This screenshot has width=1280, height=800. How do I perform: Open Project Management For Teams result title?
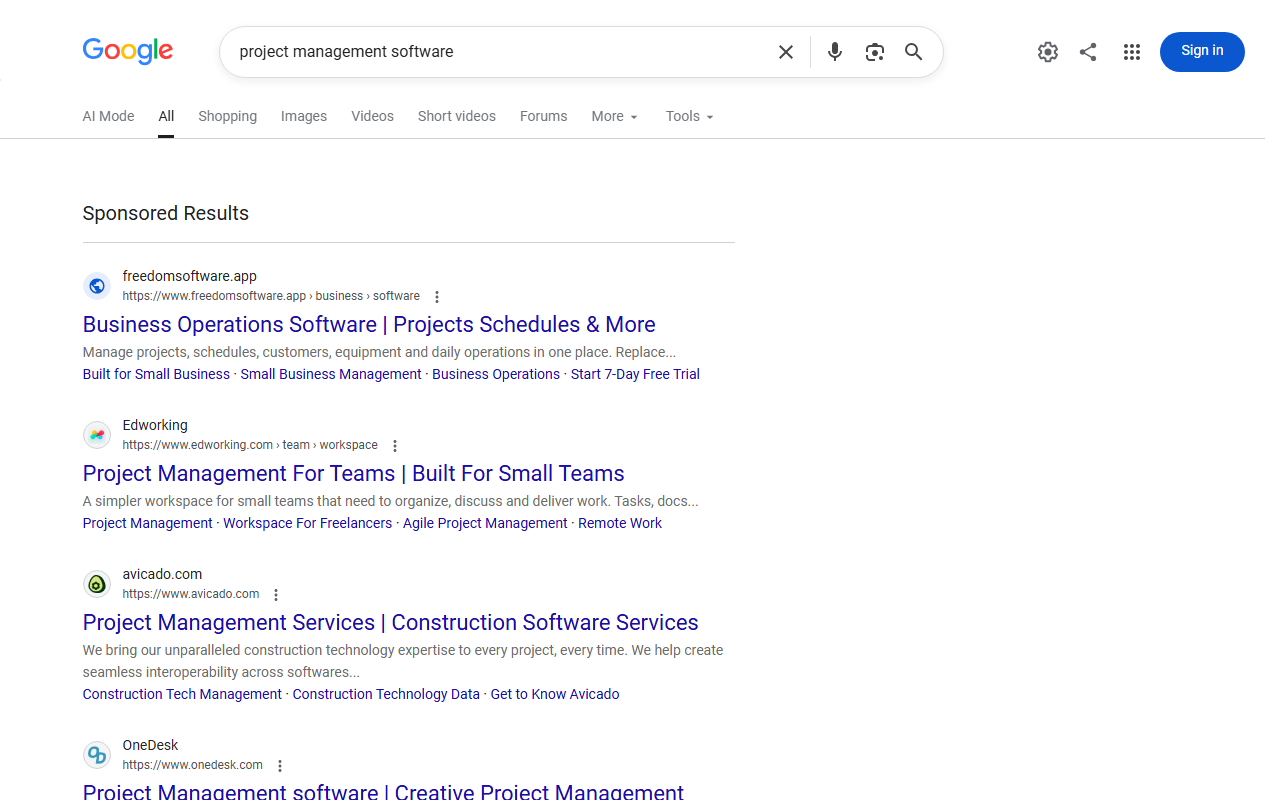[353, 473]
